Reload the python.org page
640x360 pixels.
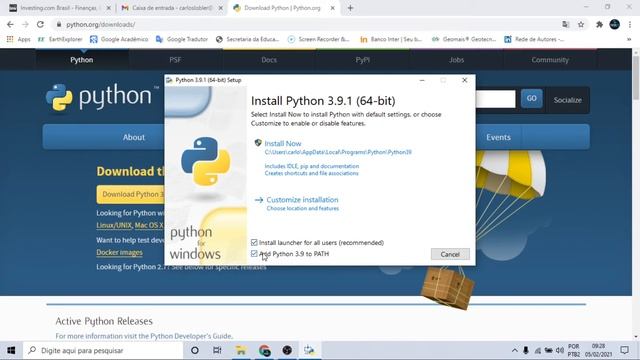point(40,24)
